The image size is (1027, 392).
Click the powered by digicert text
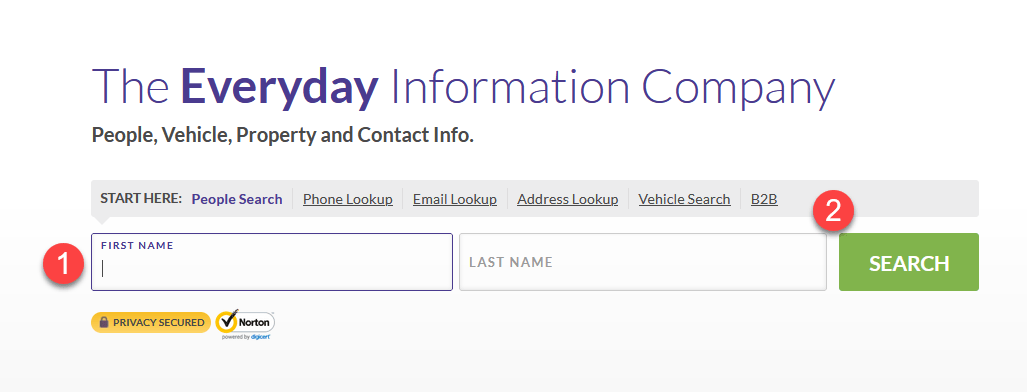tap(246, 336)
